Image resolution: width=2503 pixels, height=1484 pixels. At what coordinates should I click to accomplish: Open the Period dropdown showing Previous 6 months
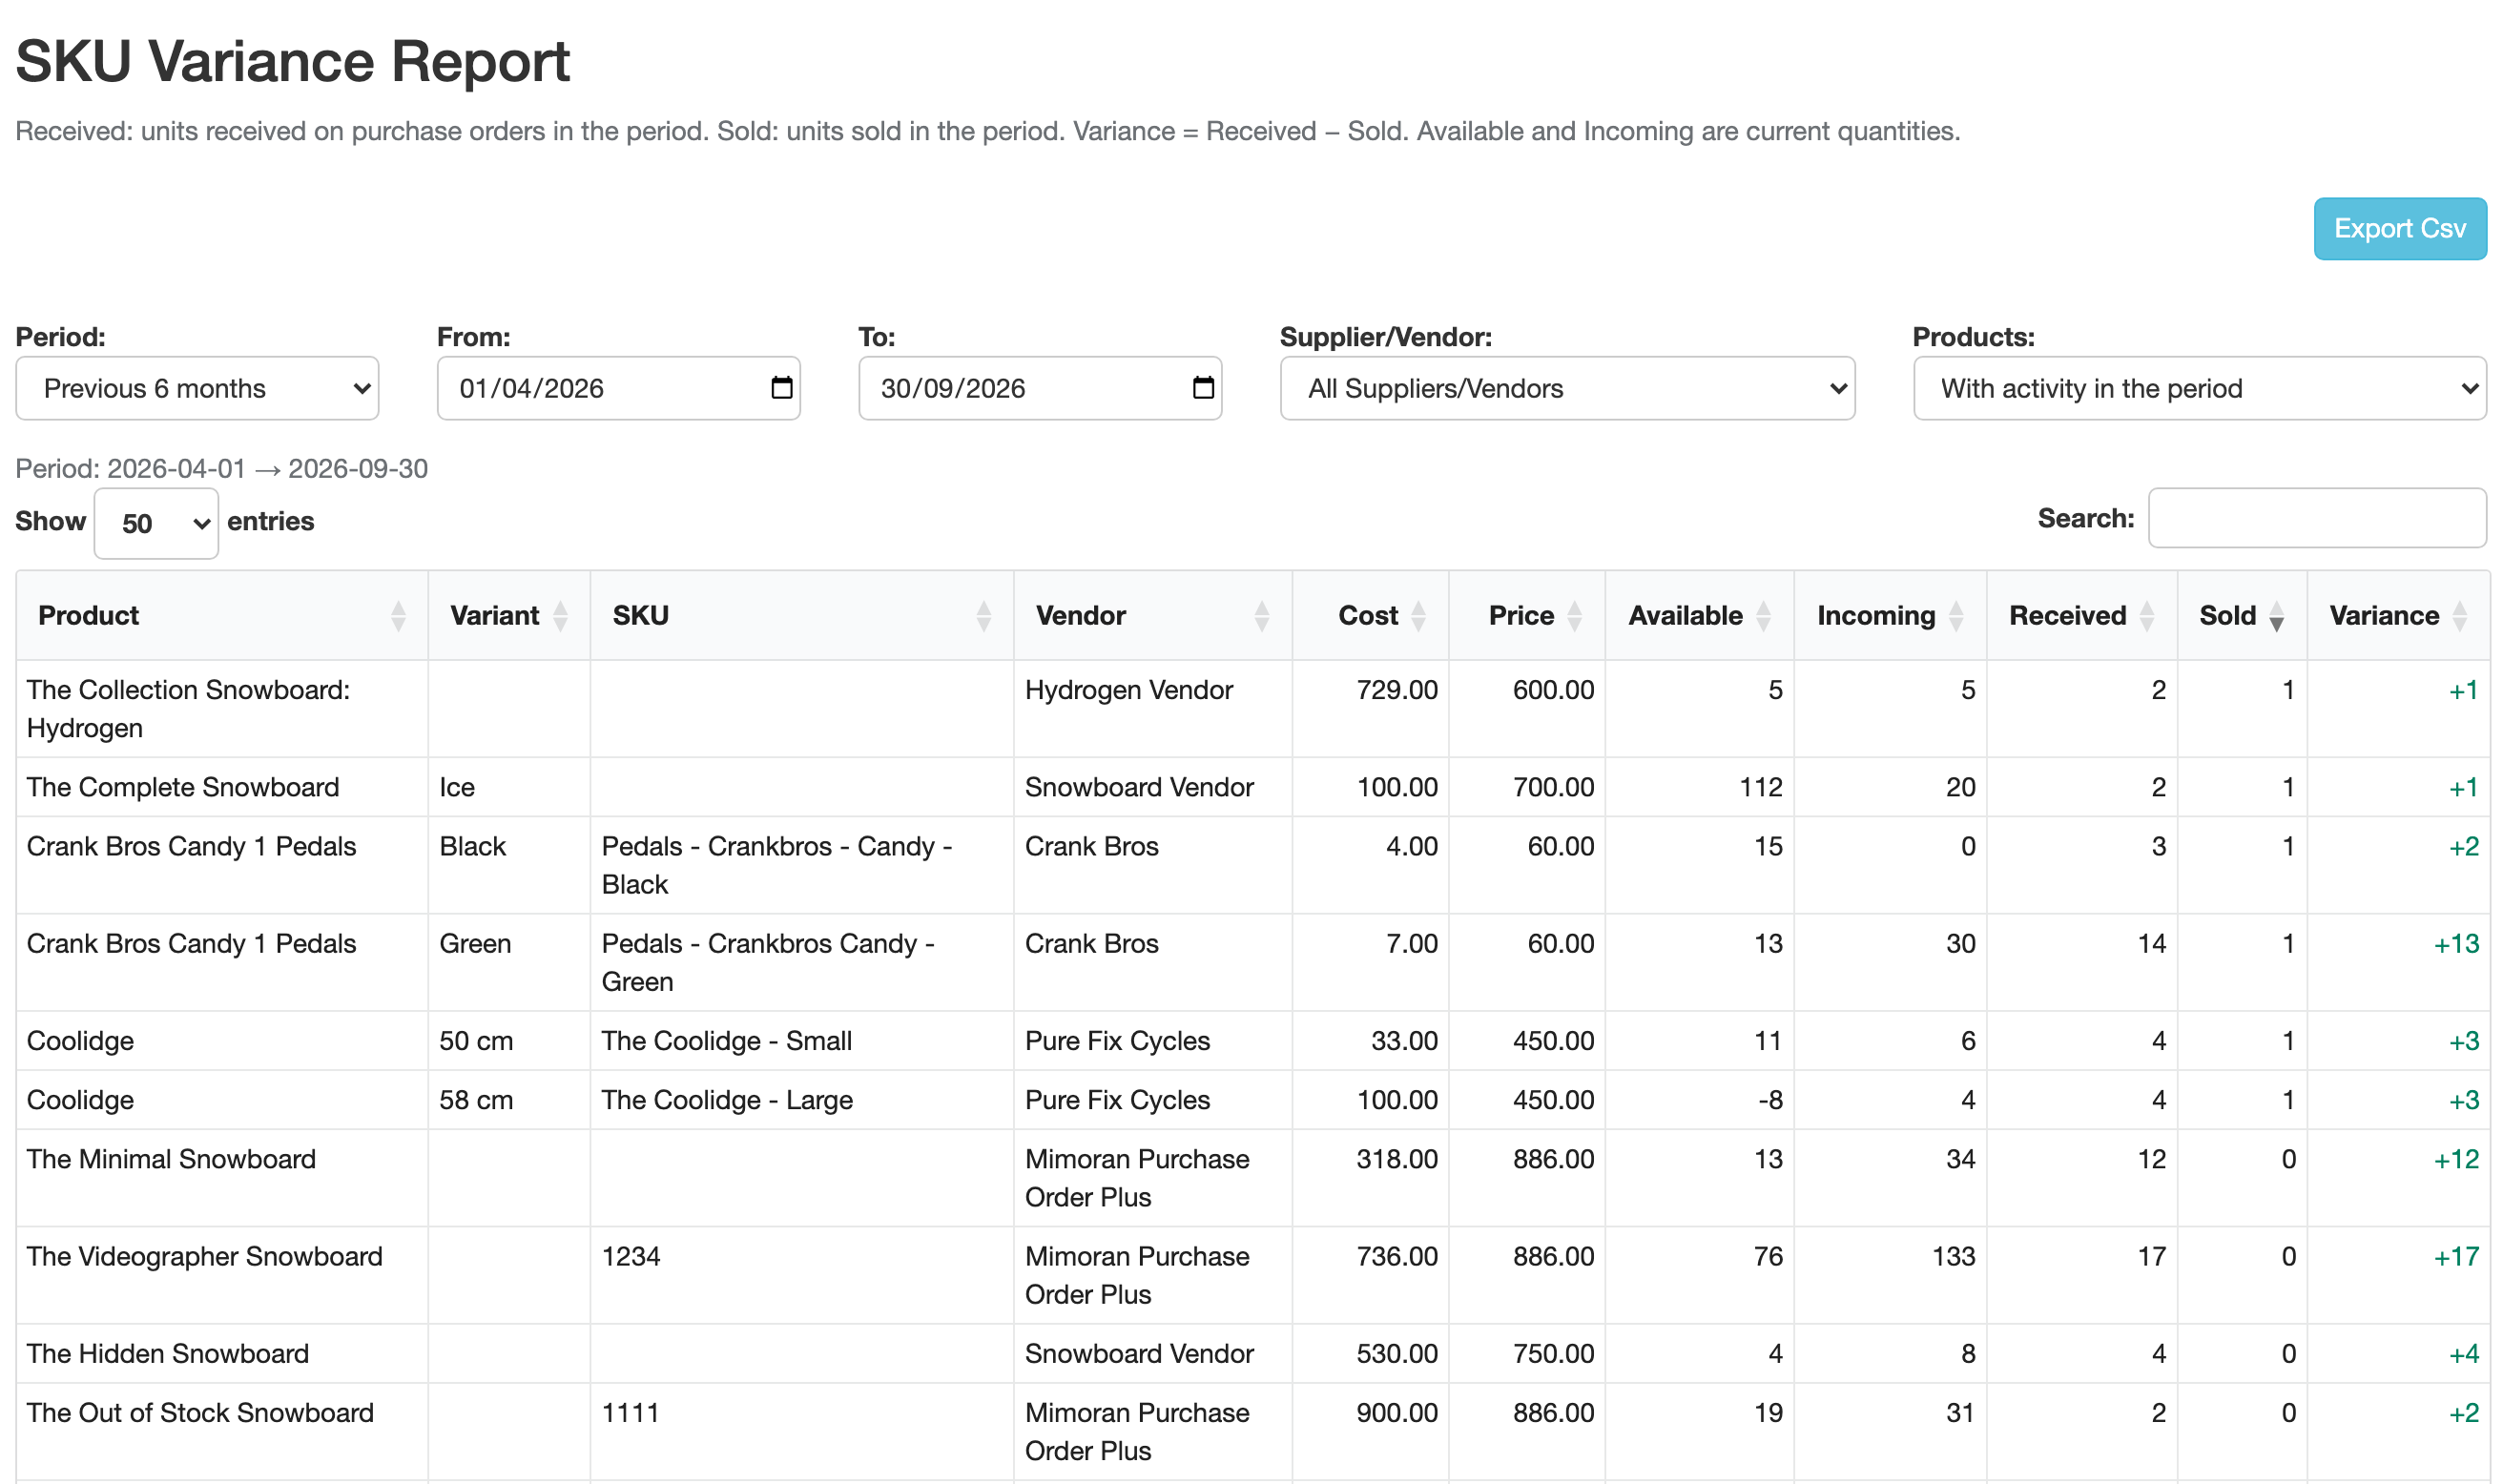point(197,388)
